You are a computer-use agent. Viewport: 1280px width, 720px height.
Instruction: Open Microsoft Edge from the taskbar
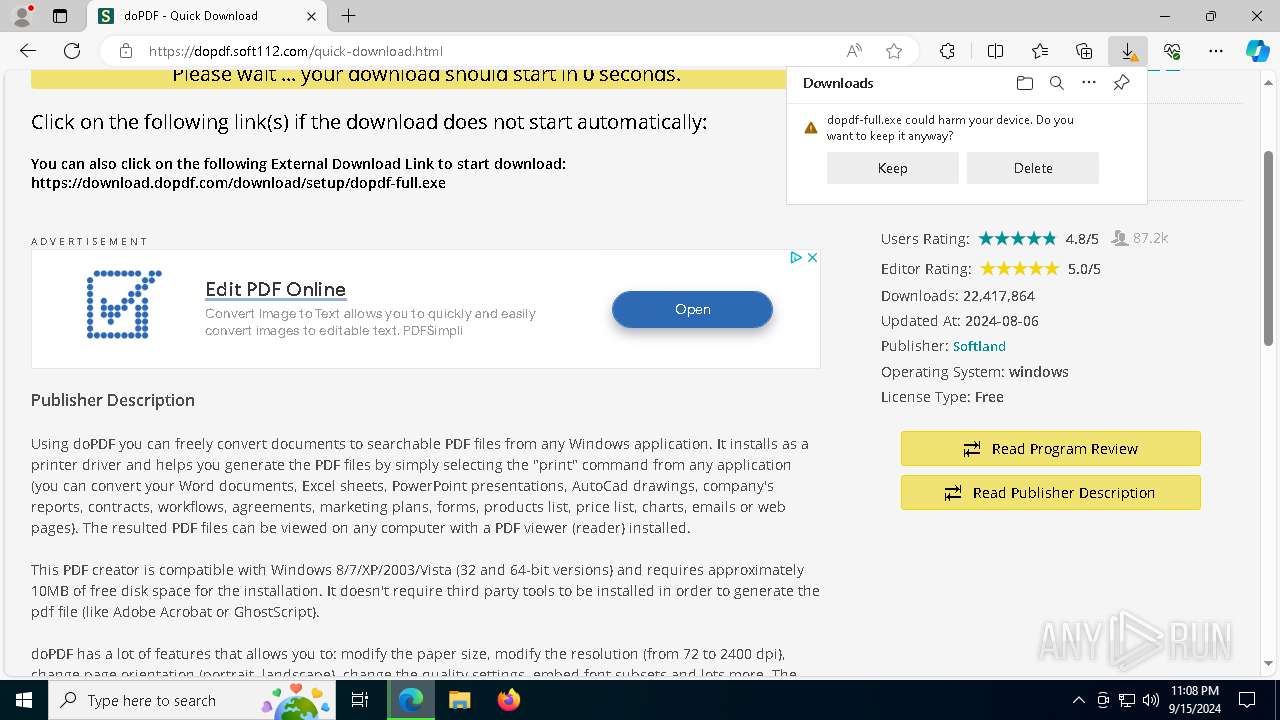tap(411, 700)
